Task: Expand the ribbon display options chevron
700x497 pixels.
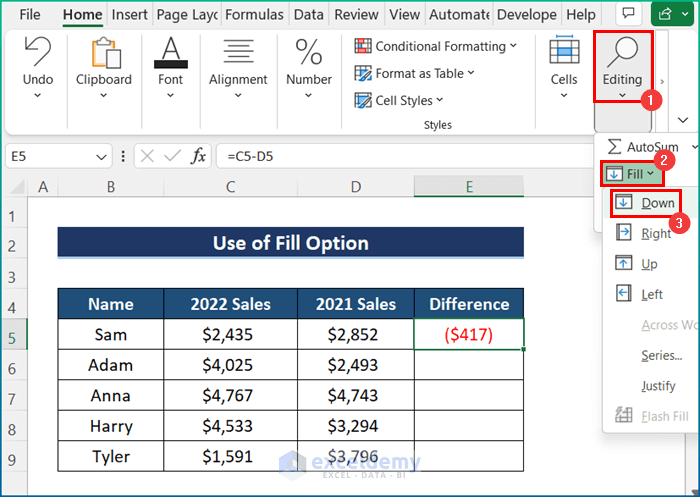Action: 683,120
